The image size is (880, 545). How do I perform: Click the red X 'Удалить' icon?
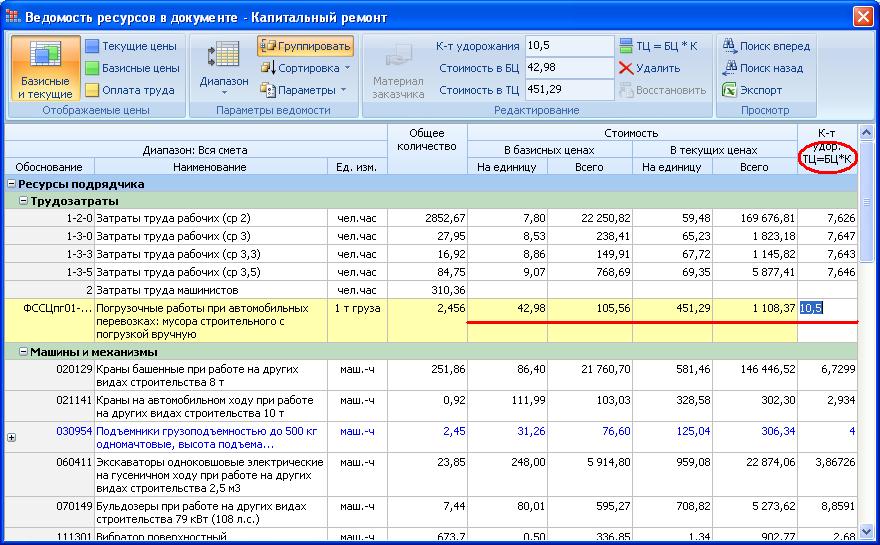tap(626, 68)
